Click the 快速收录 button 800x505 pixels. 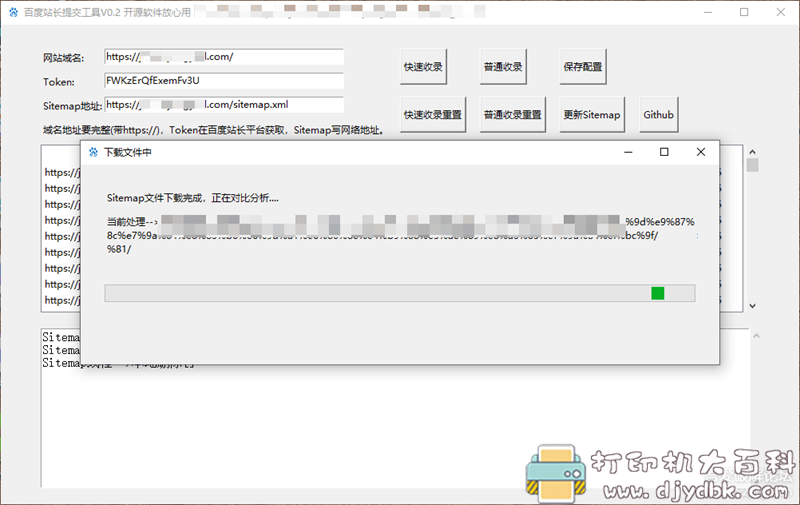(x=423, y=66)
